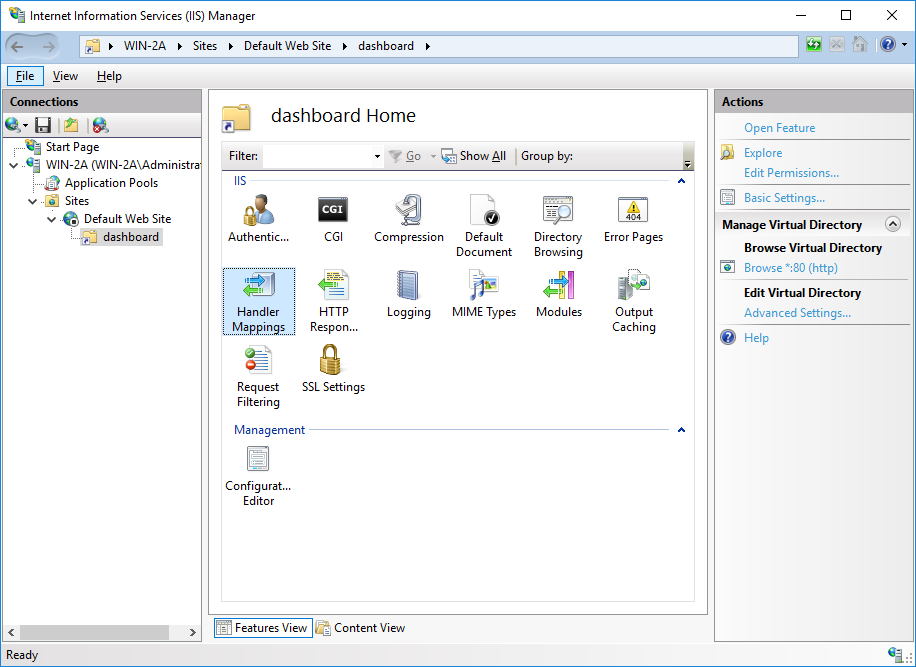Open the CGI feature icon

tap(333, 212)
